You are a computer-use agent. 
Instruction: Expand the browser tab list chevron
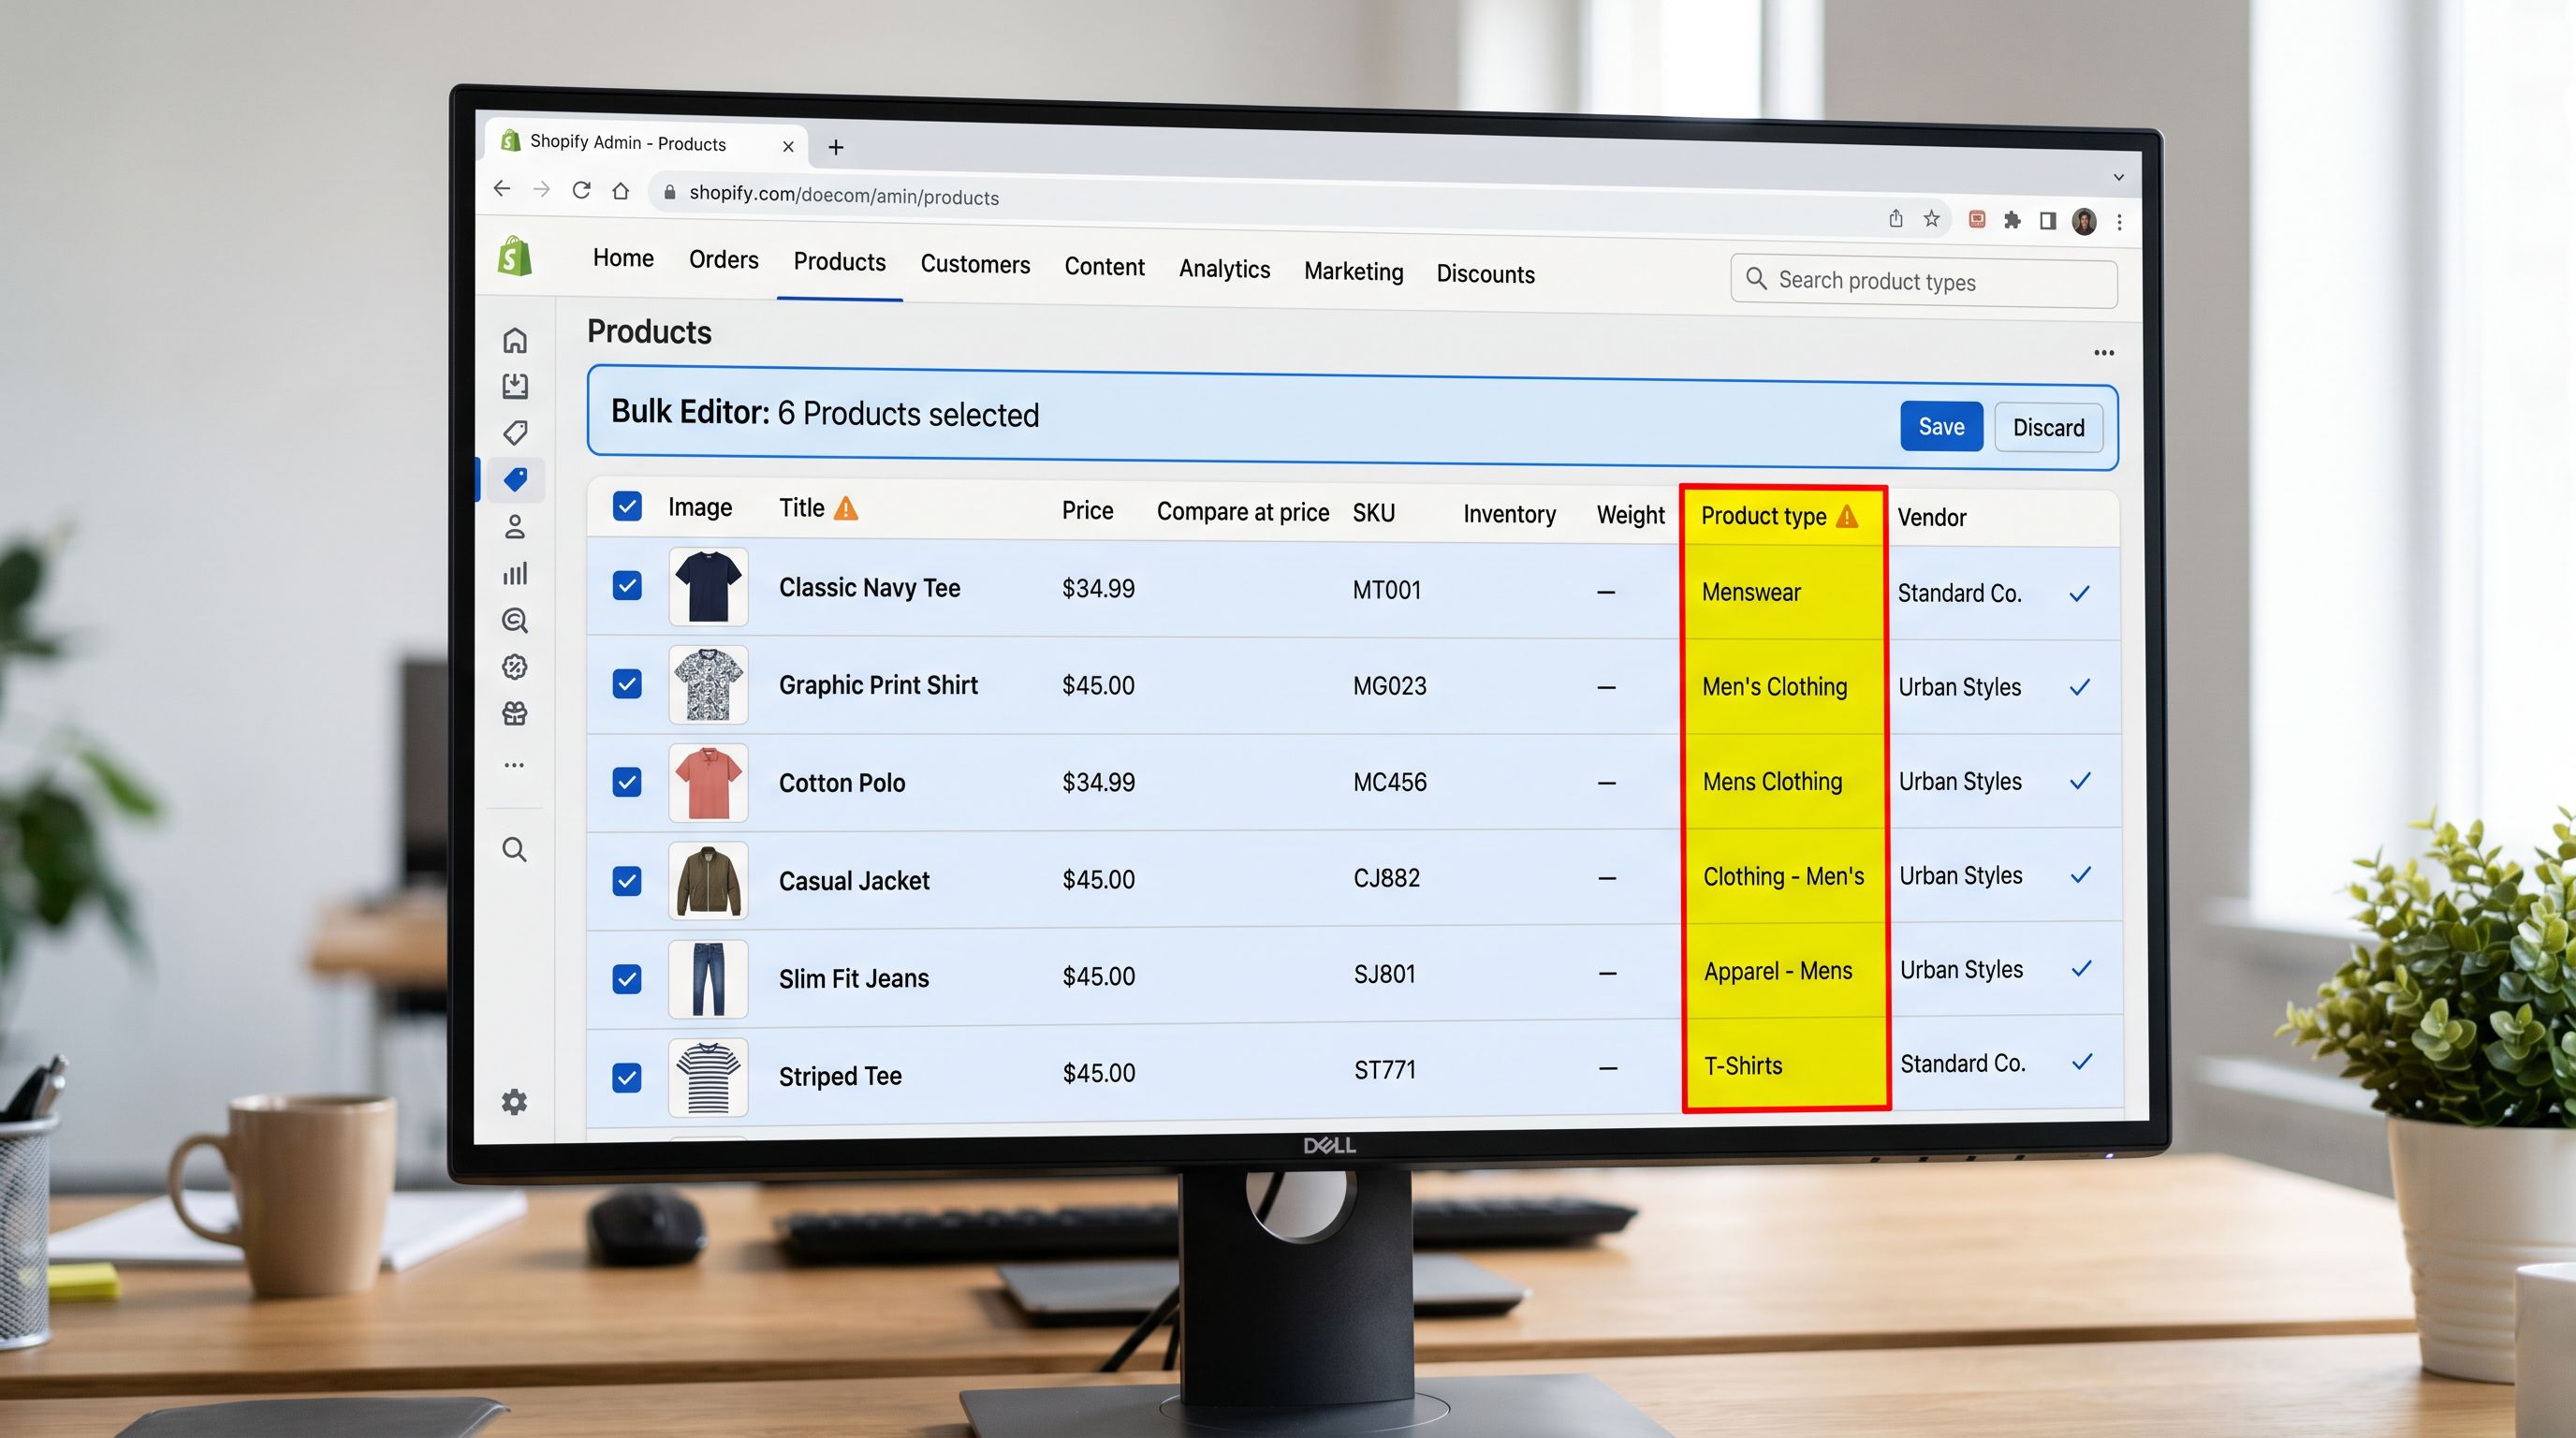coord(2119,177)
